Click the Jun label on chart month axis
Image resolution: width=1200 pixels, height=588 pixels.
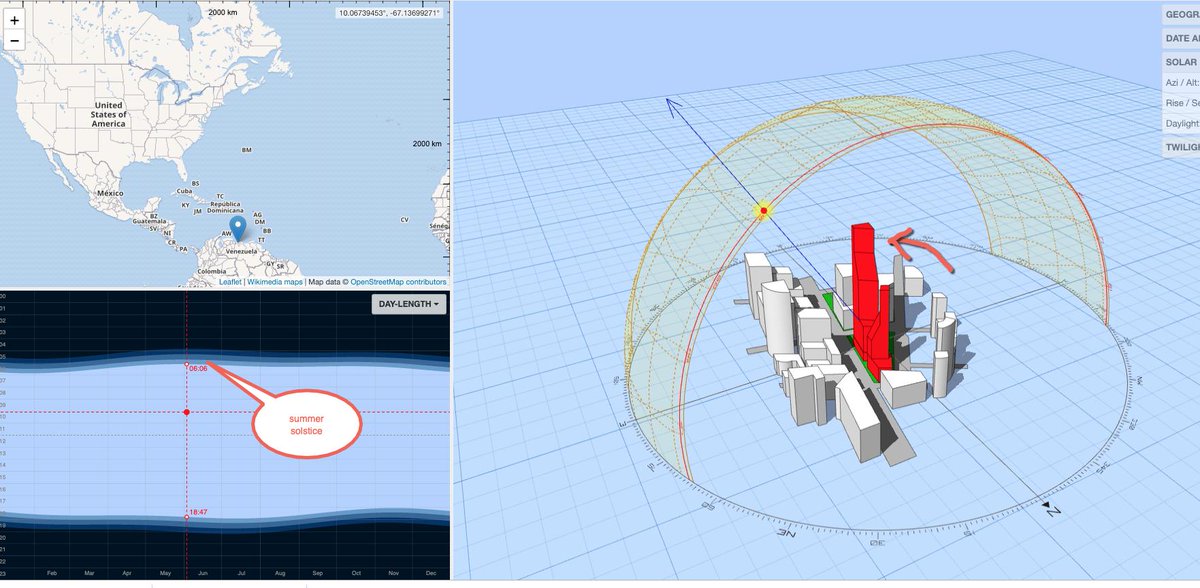tap(203, 573)
